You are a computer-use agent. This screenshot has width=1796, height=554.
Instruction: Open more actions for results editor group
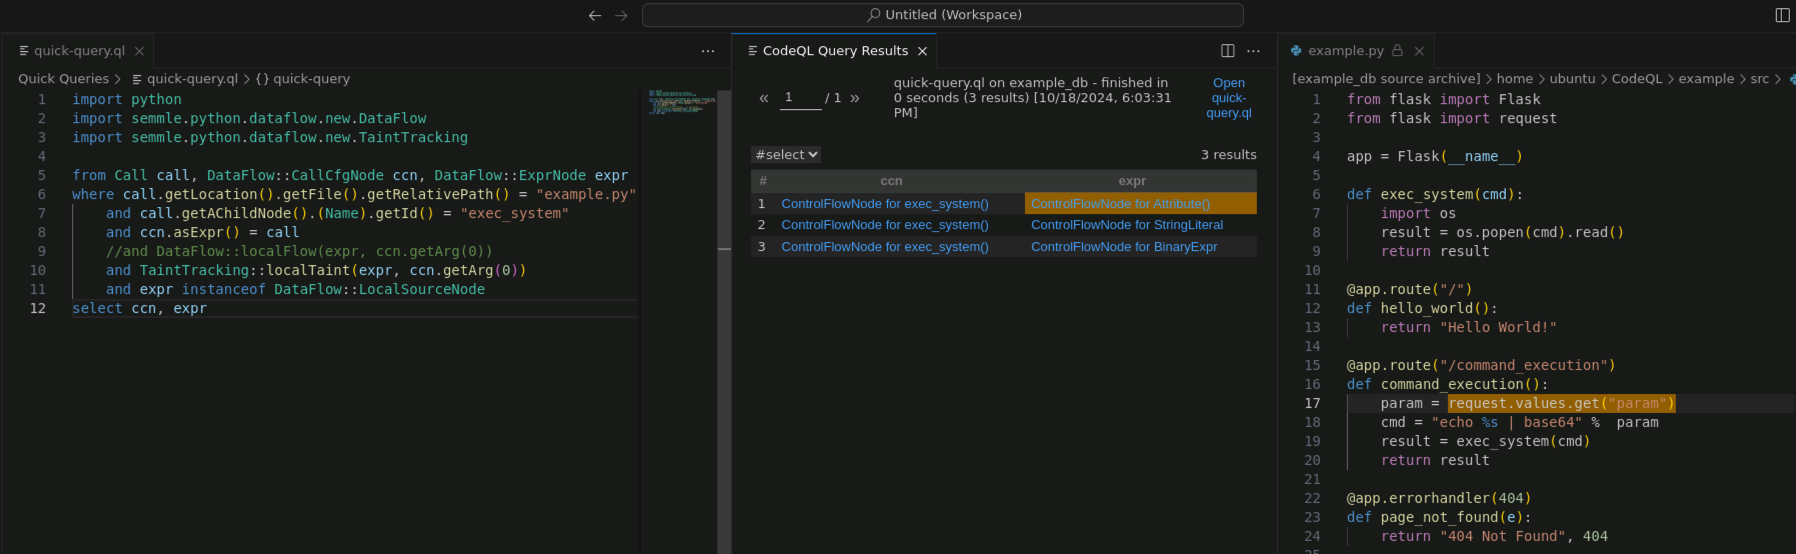point(1254,51)
